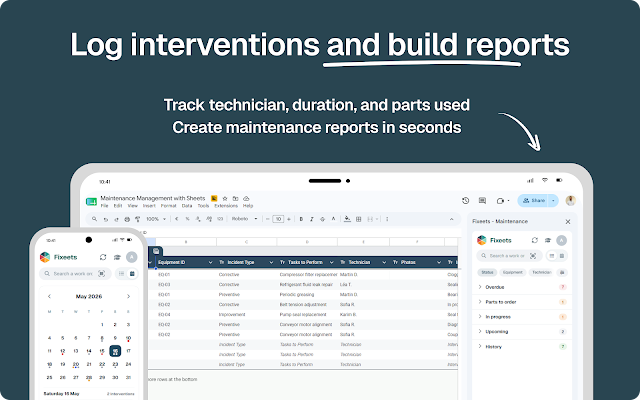Close the Fixeets - Maintenance sidebar
Viewport: 640px width, 400px height.
click(x=568, y=222)
